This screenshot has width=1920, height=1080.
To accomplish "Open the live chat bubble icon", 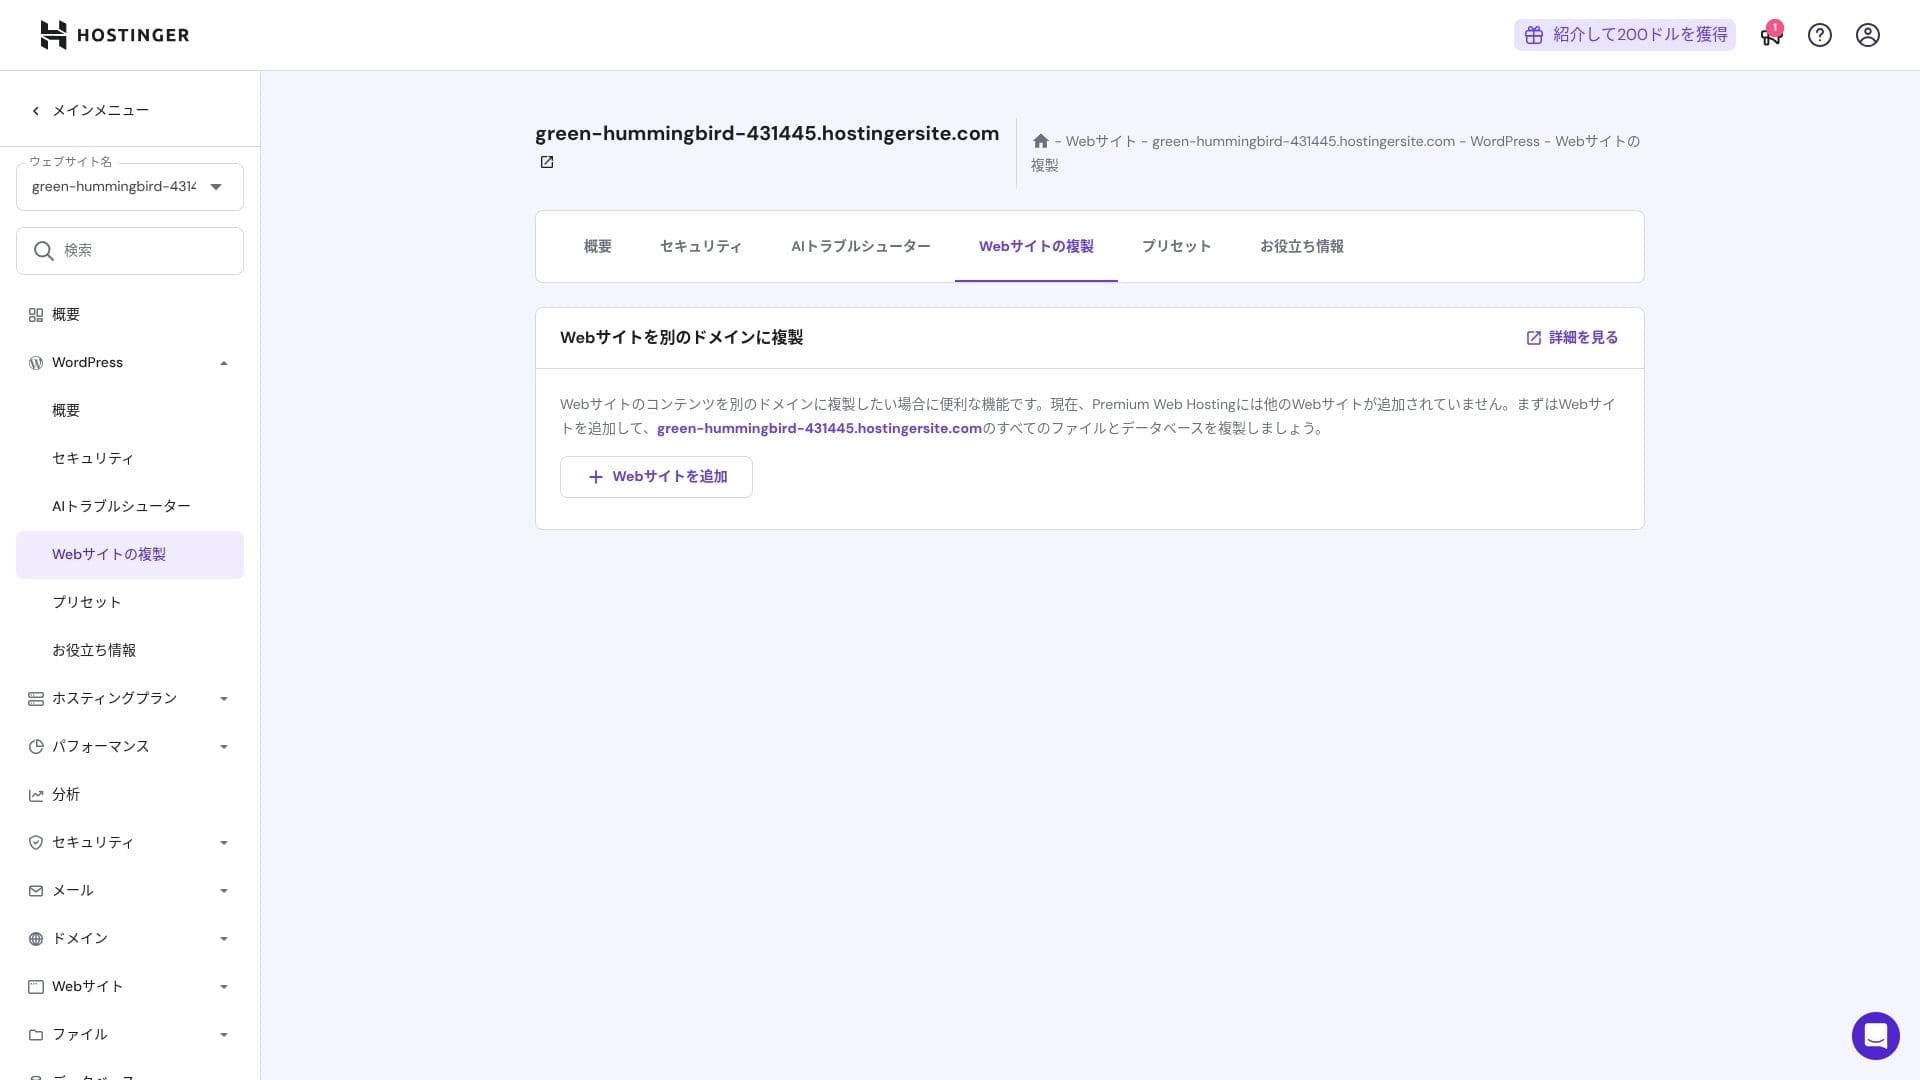I will pyautogui.click(x=1876, y=1036).
